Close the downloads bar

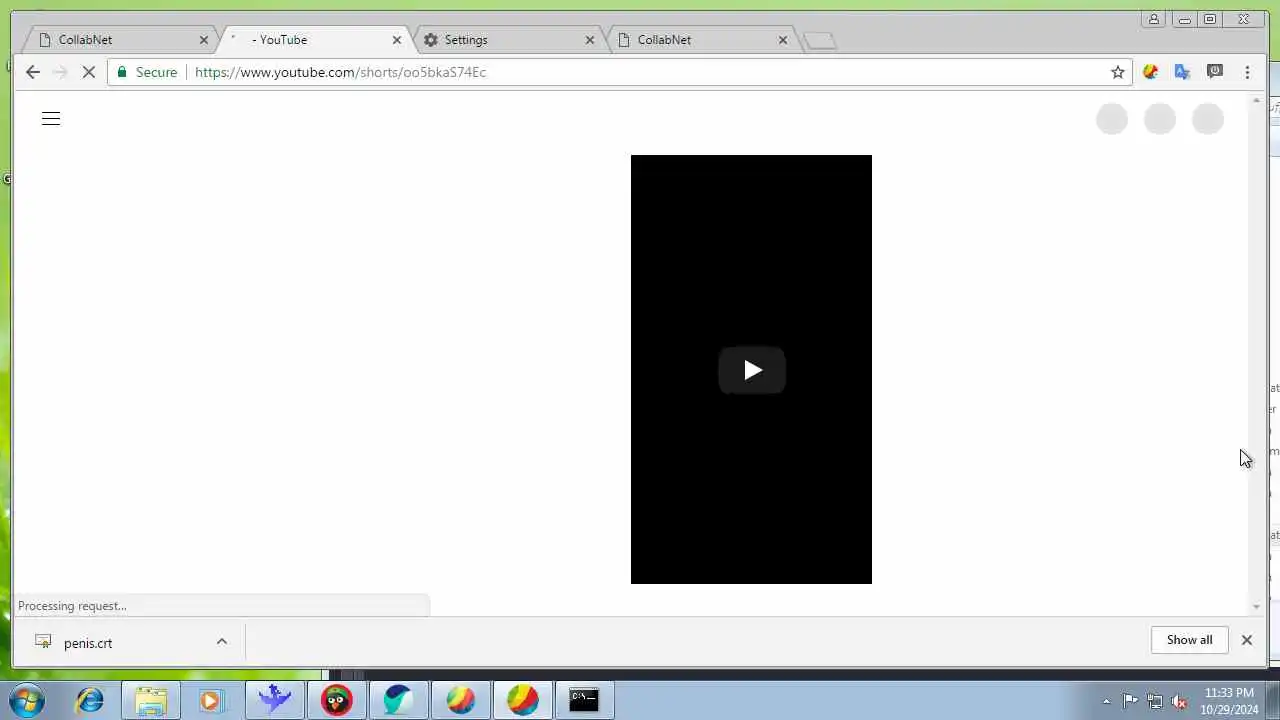coord(1247,640)
